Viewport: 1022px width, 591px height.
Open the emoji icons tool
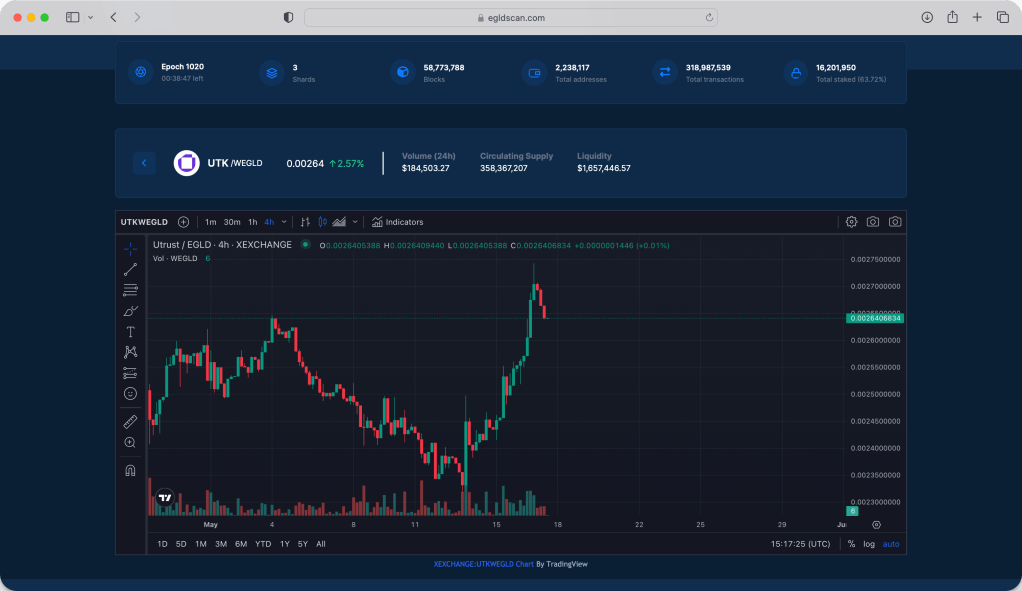130,393
